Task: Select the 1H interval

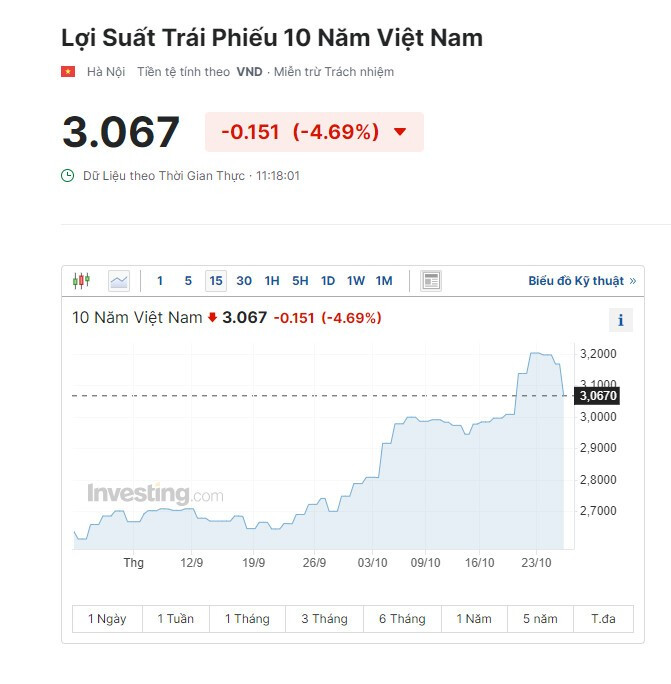Action: (272, 281)
